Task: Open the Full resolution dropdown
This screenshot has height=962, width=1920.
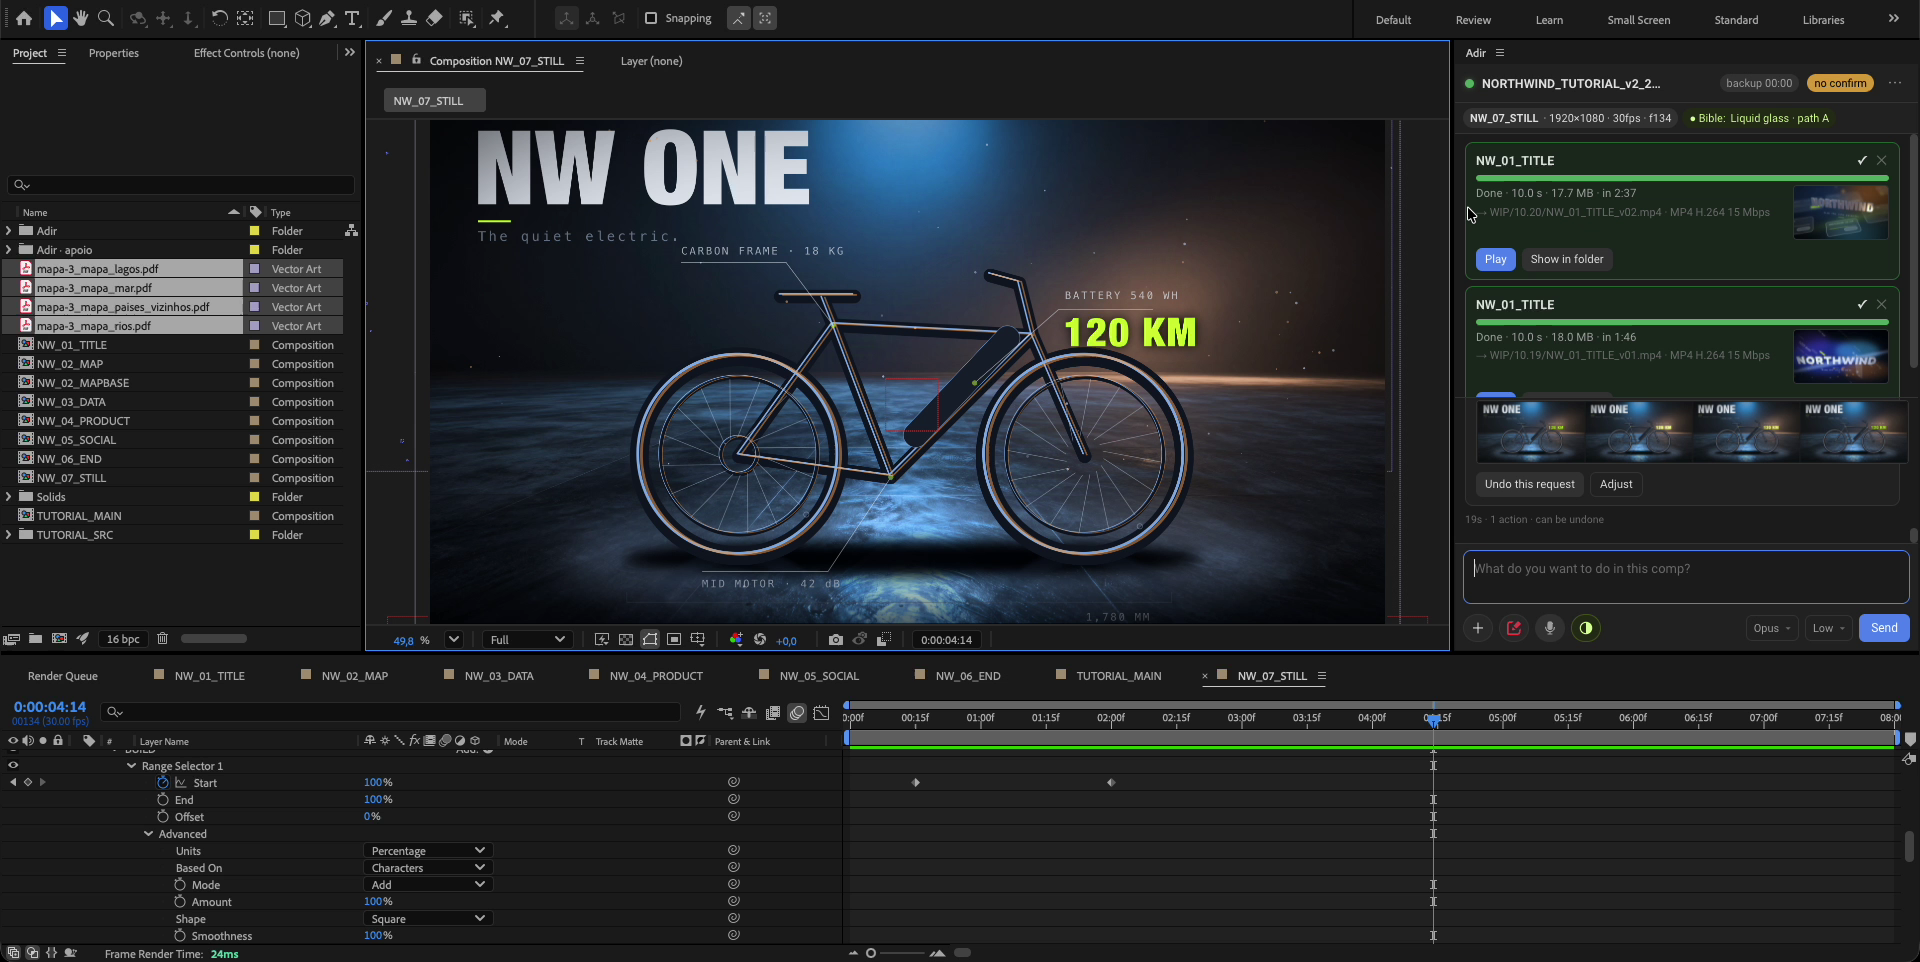Action: pyautogui.click(x=528, y=640)
